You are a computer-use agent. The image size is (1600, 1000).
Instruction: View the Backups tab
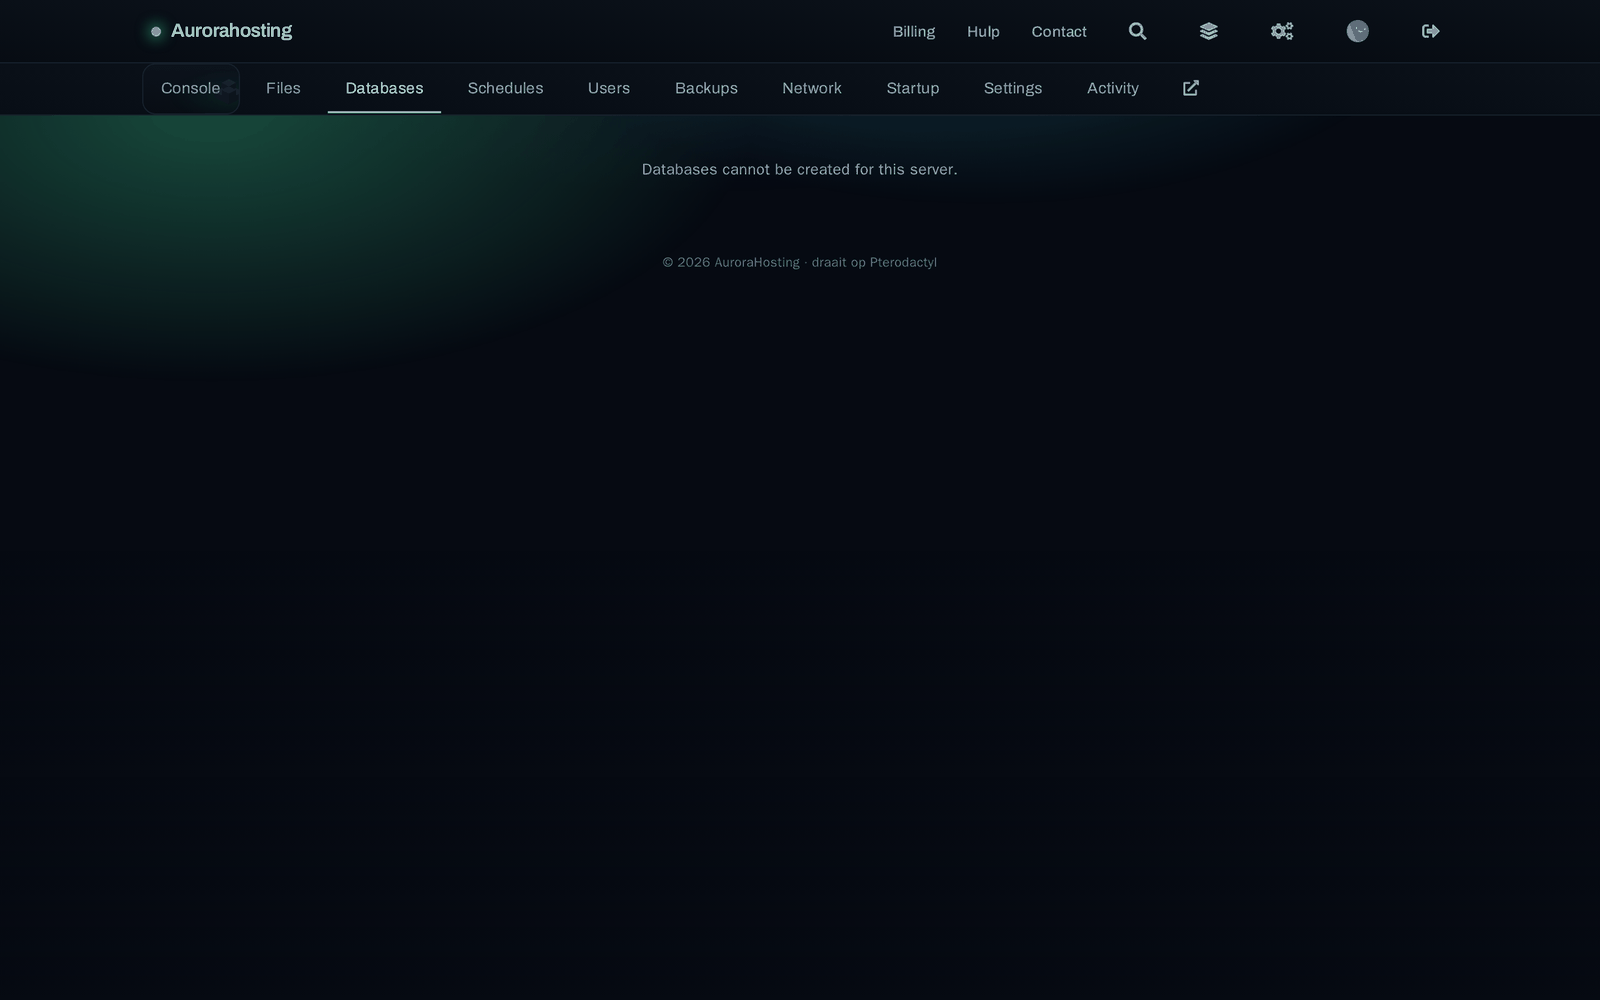coord(706,88)
